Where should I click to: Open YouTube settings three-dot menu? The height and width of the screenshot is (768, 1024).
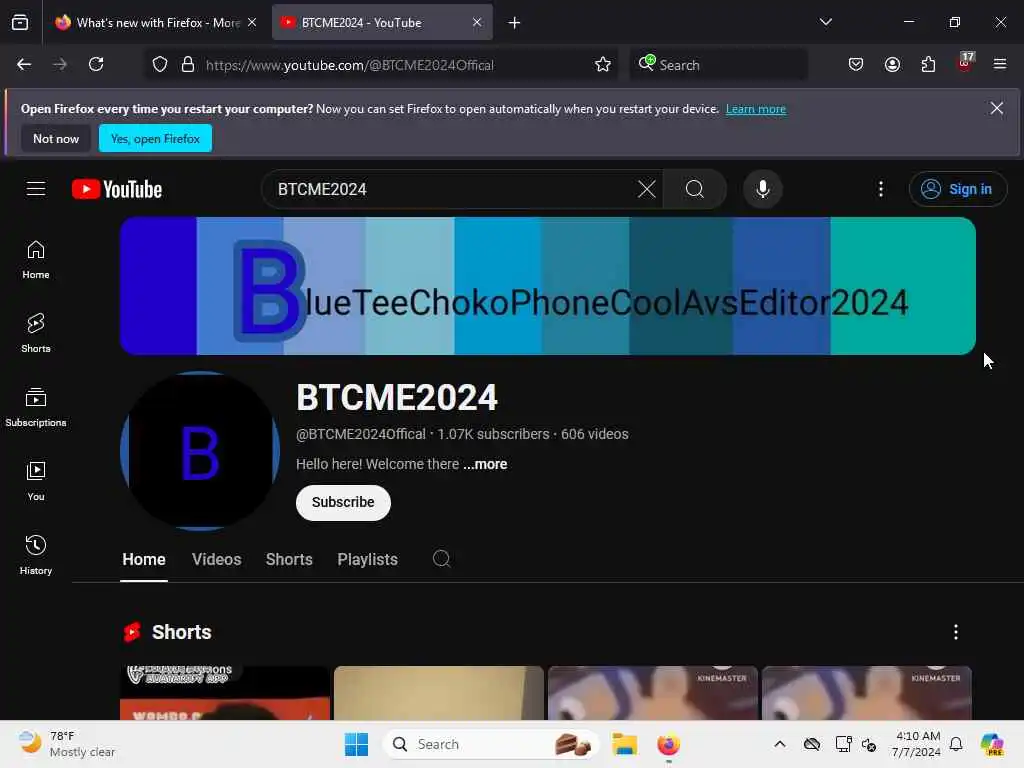coord(881,189)
